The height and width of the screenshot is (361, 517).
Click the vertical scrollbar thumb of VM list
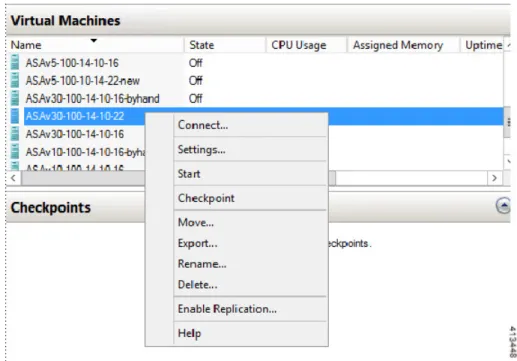[507, 122]
